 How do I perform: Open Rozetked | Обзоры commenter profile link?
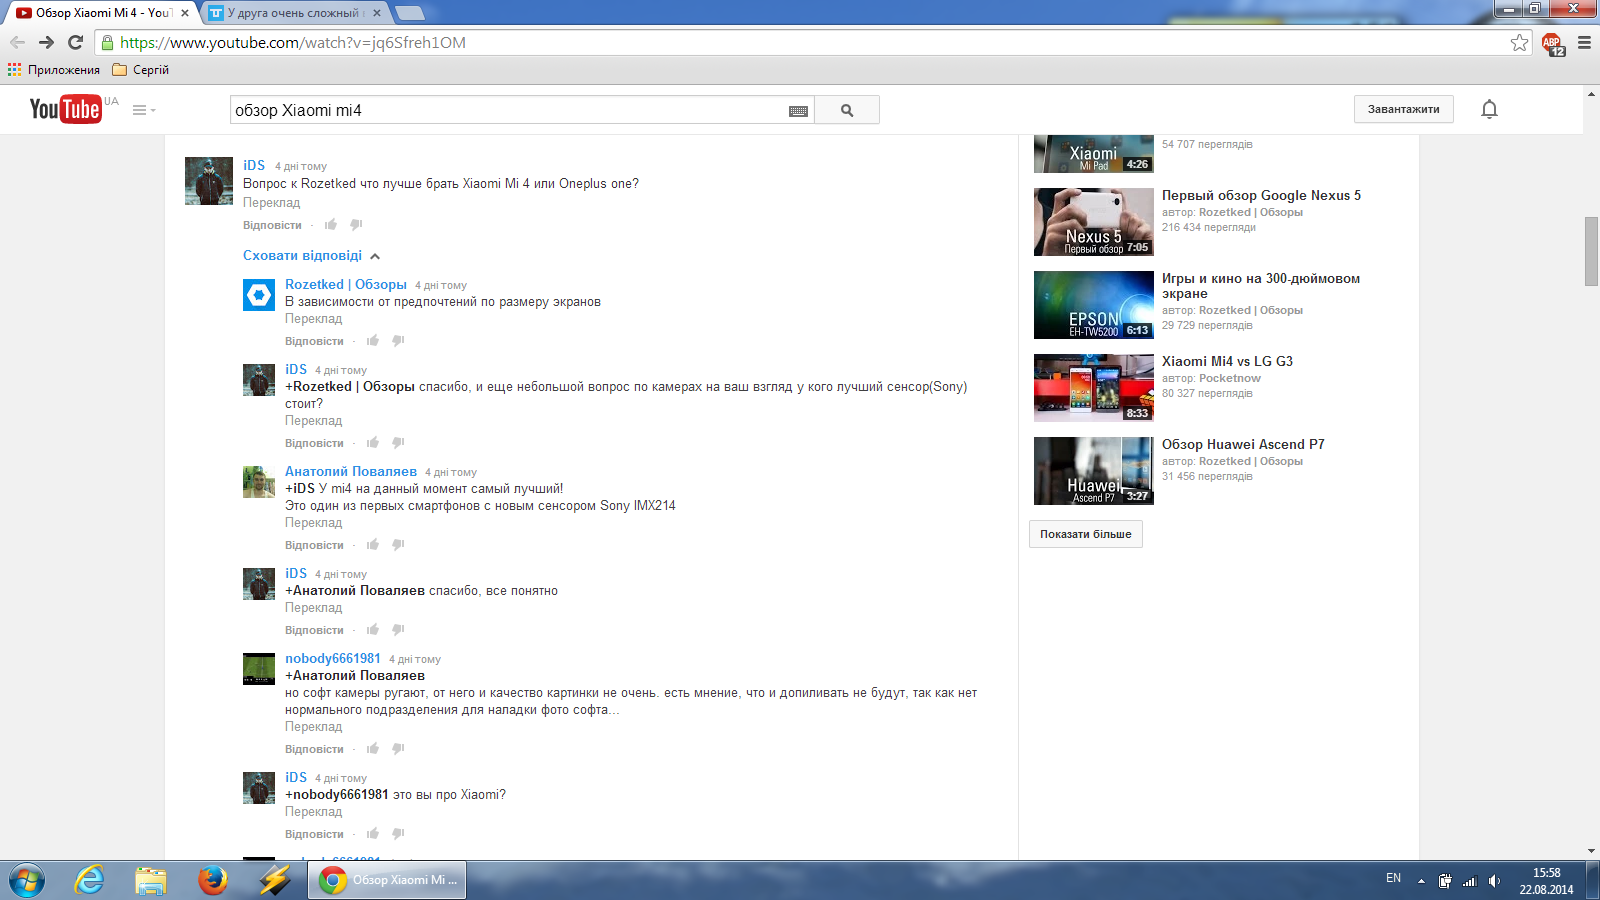point(346,285)
